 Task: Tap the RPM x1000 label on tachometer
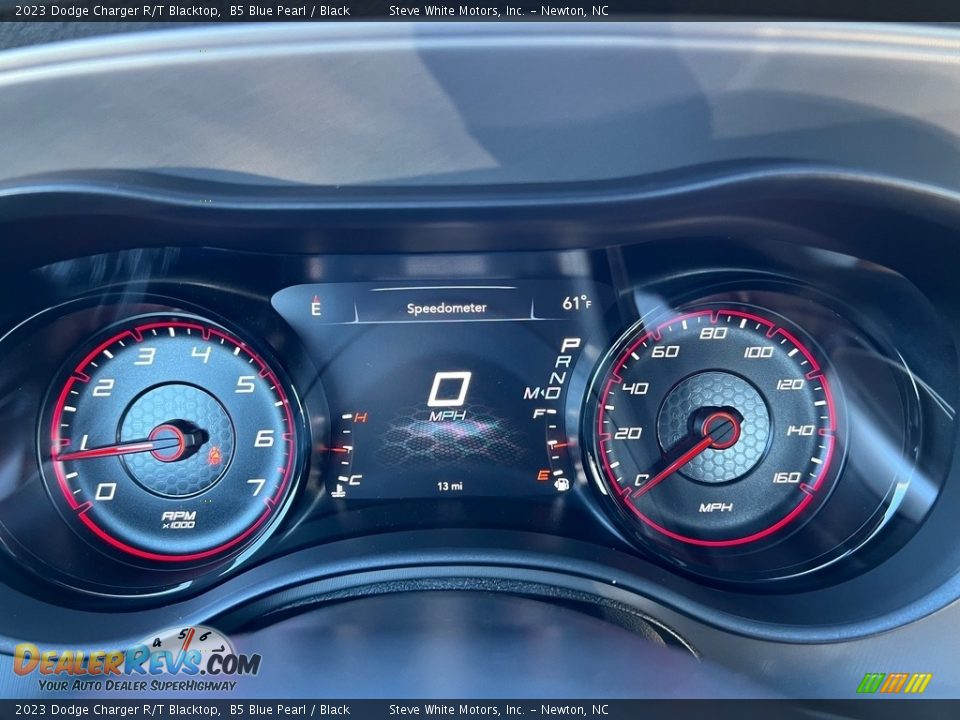[178, 520]
